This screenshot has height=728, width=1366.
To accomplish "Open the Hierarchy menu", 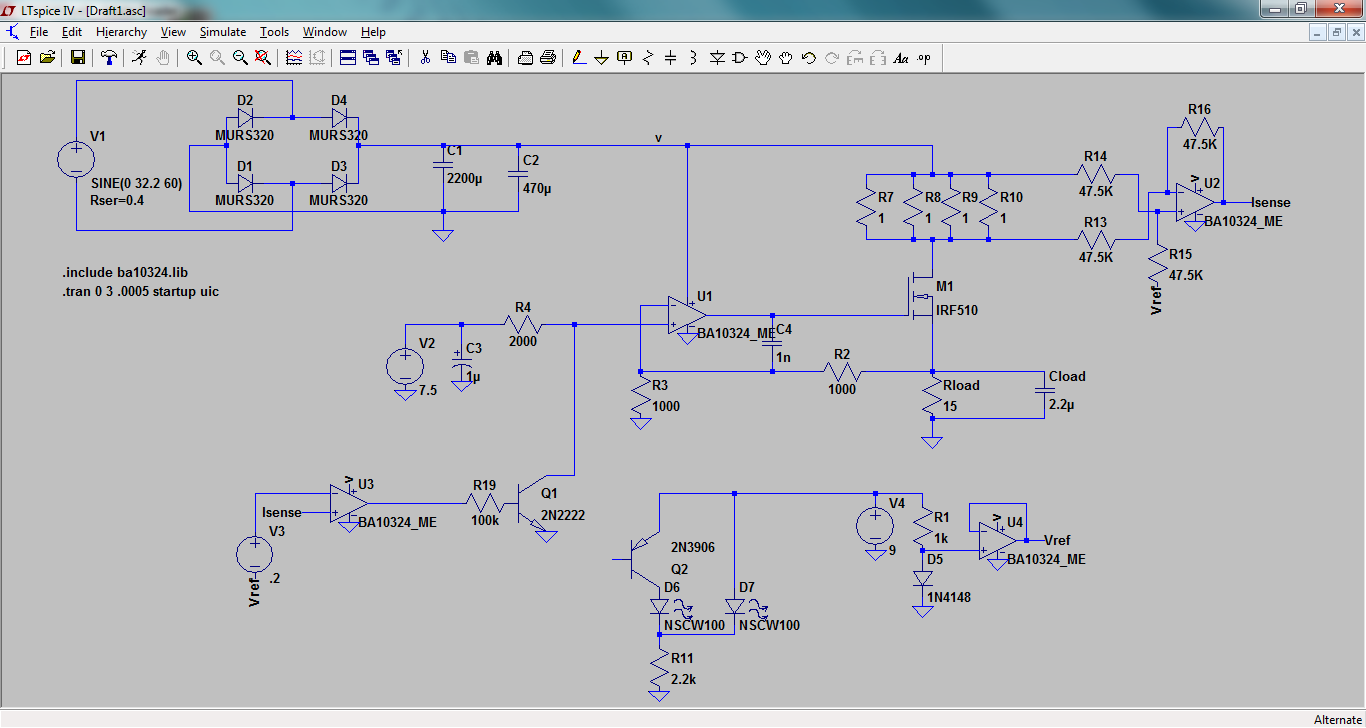I will point(122,32).
